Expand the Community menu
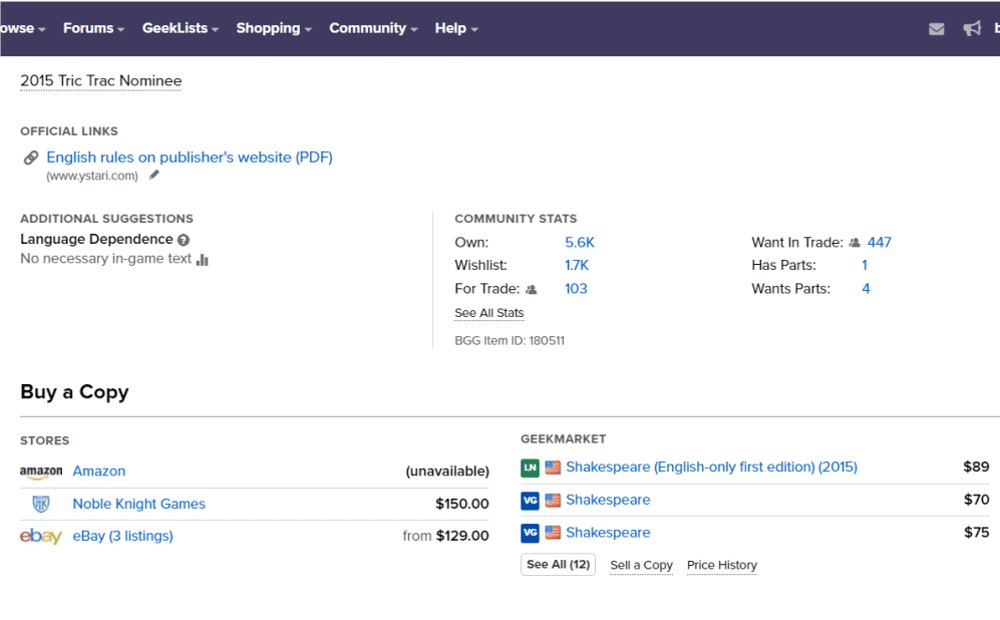Viewport: 1000px width, 620px height. click(373, 28)
